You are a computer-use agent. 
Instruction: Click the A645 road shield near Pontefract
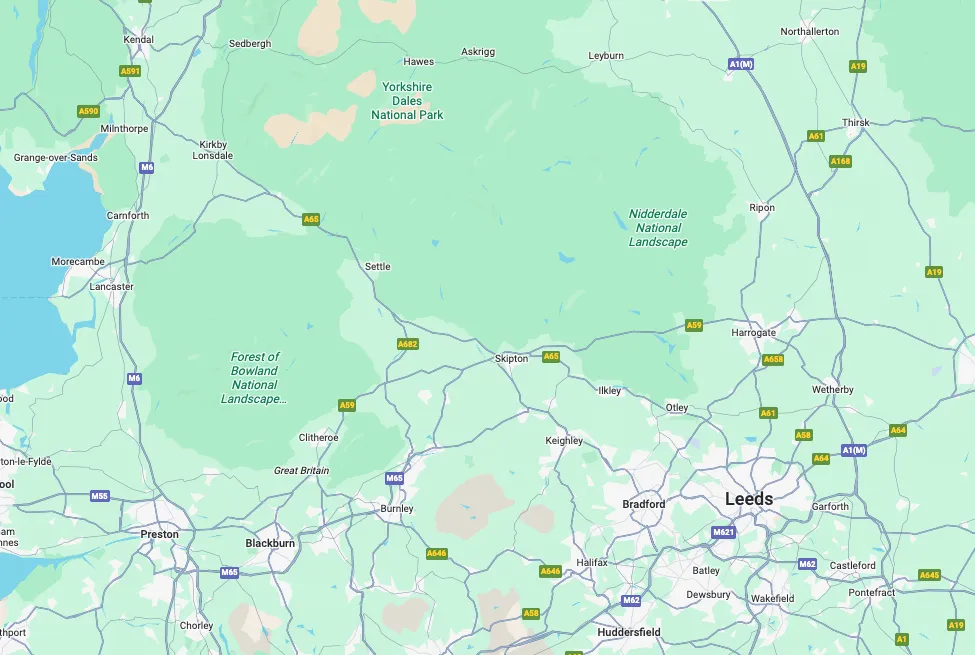coord(929,575)
